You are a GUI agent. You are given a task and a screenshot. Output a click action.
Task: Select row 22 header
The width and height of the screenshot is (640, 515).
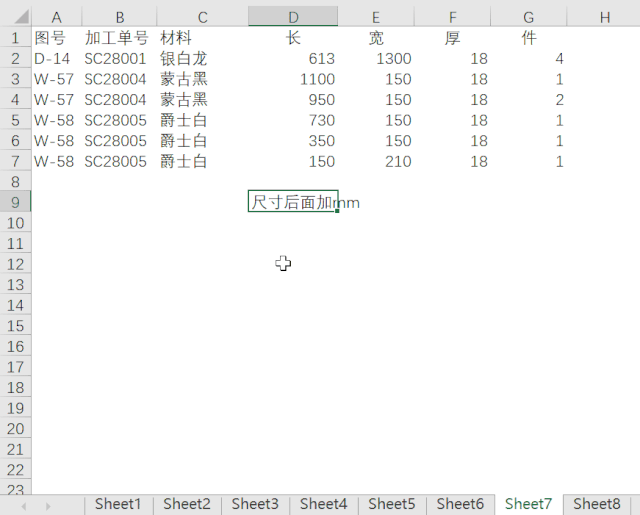pos(16,470)
